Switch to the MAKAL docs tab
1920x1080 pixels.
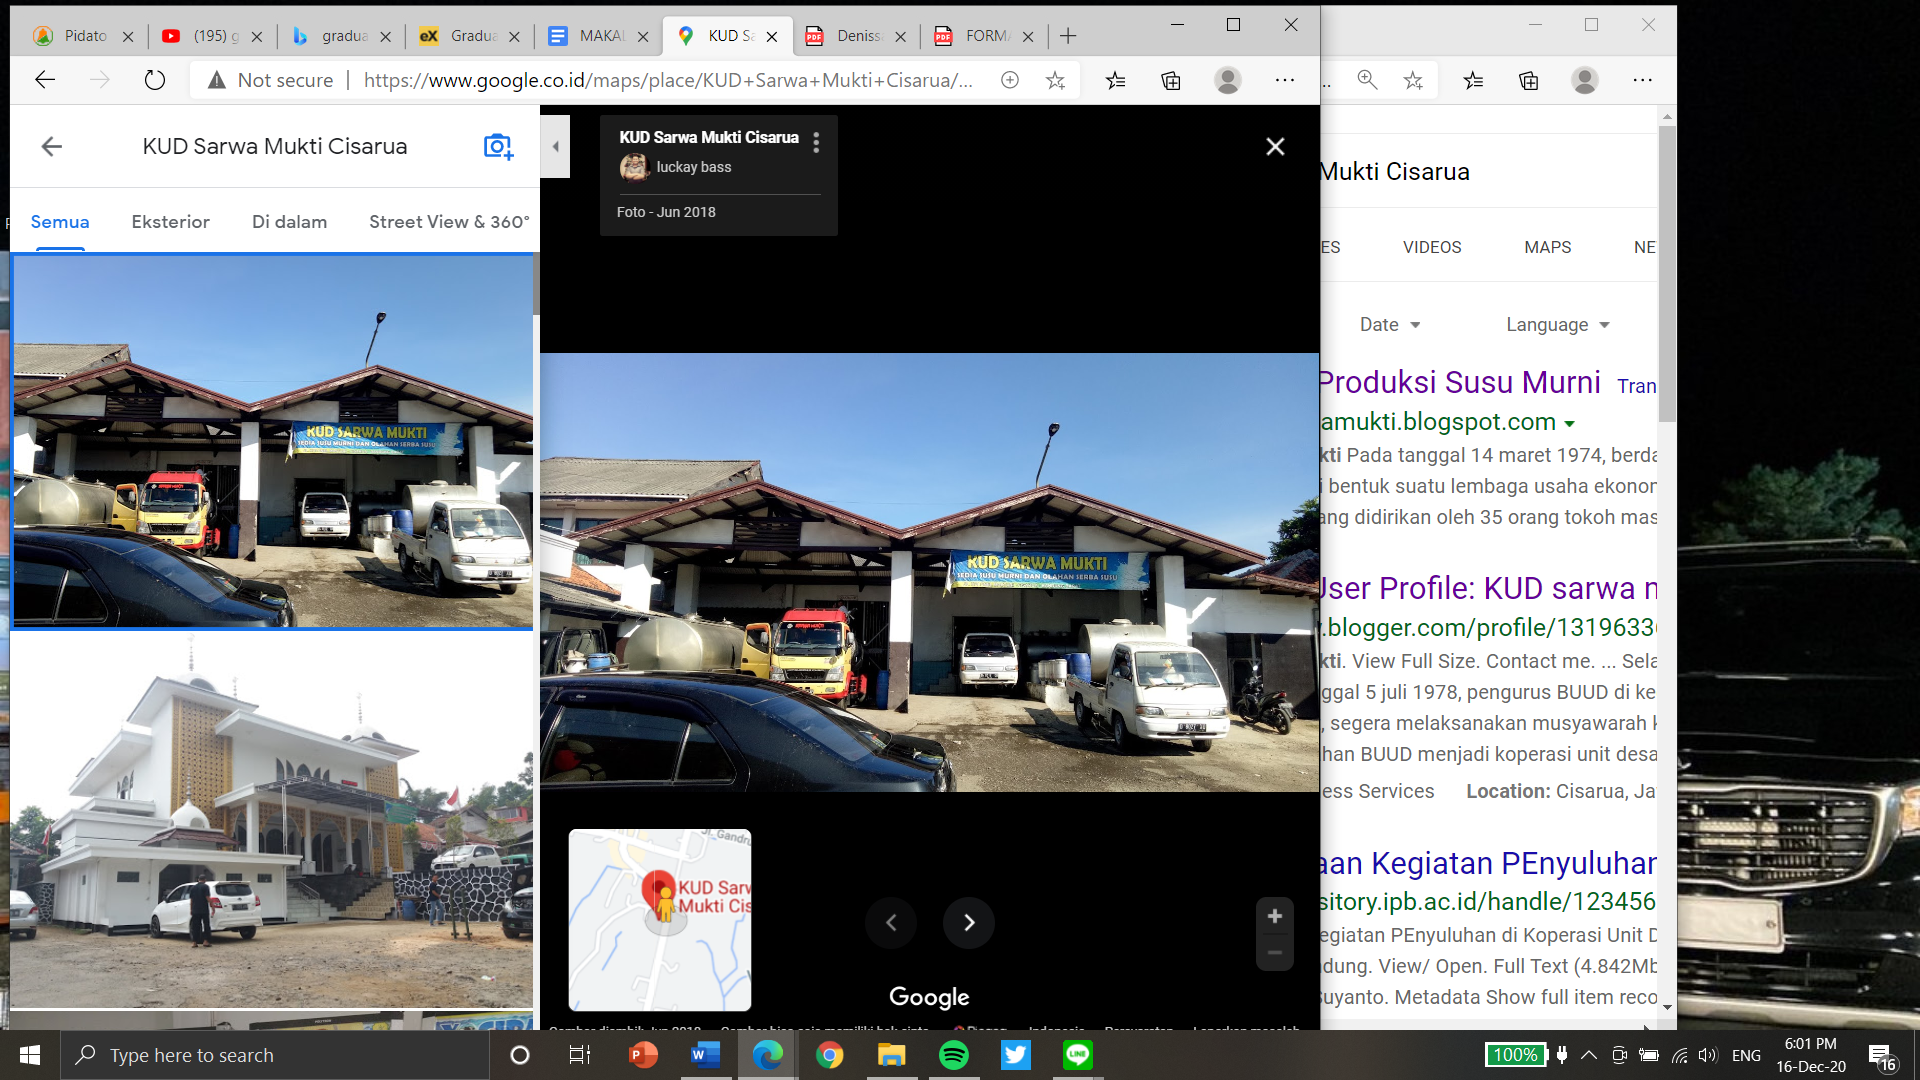point(602,36)
